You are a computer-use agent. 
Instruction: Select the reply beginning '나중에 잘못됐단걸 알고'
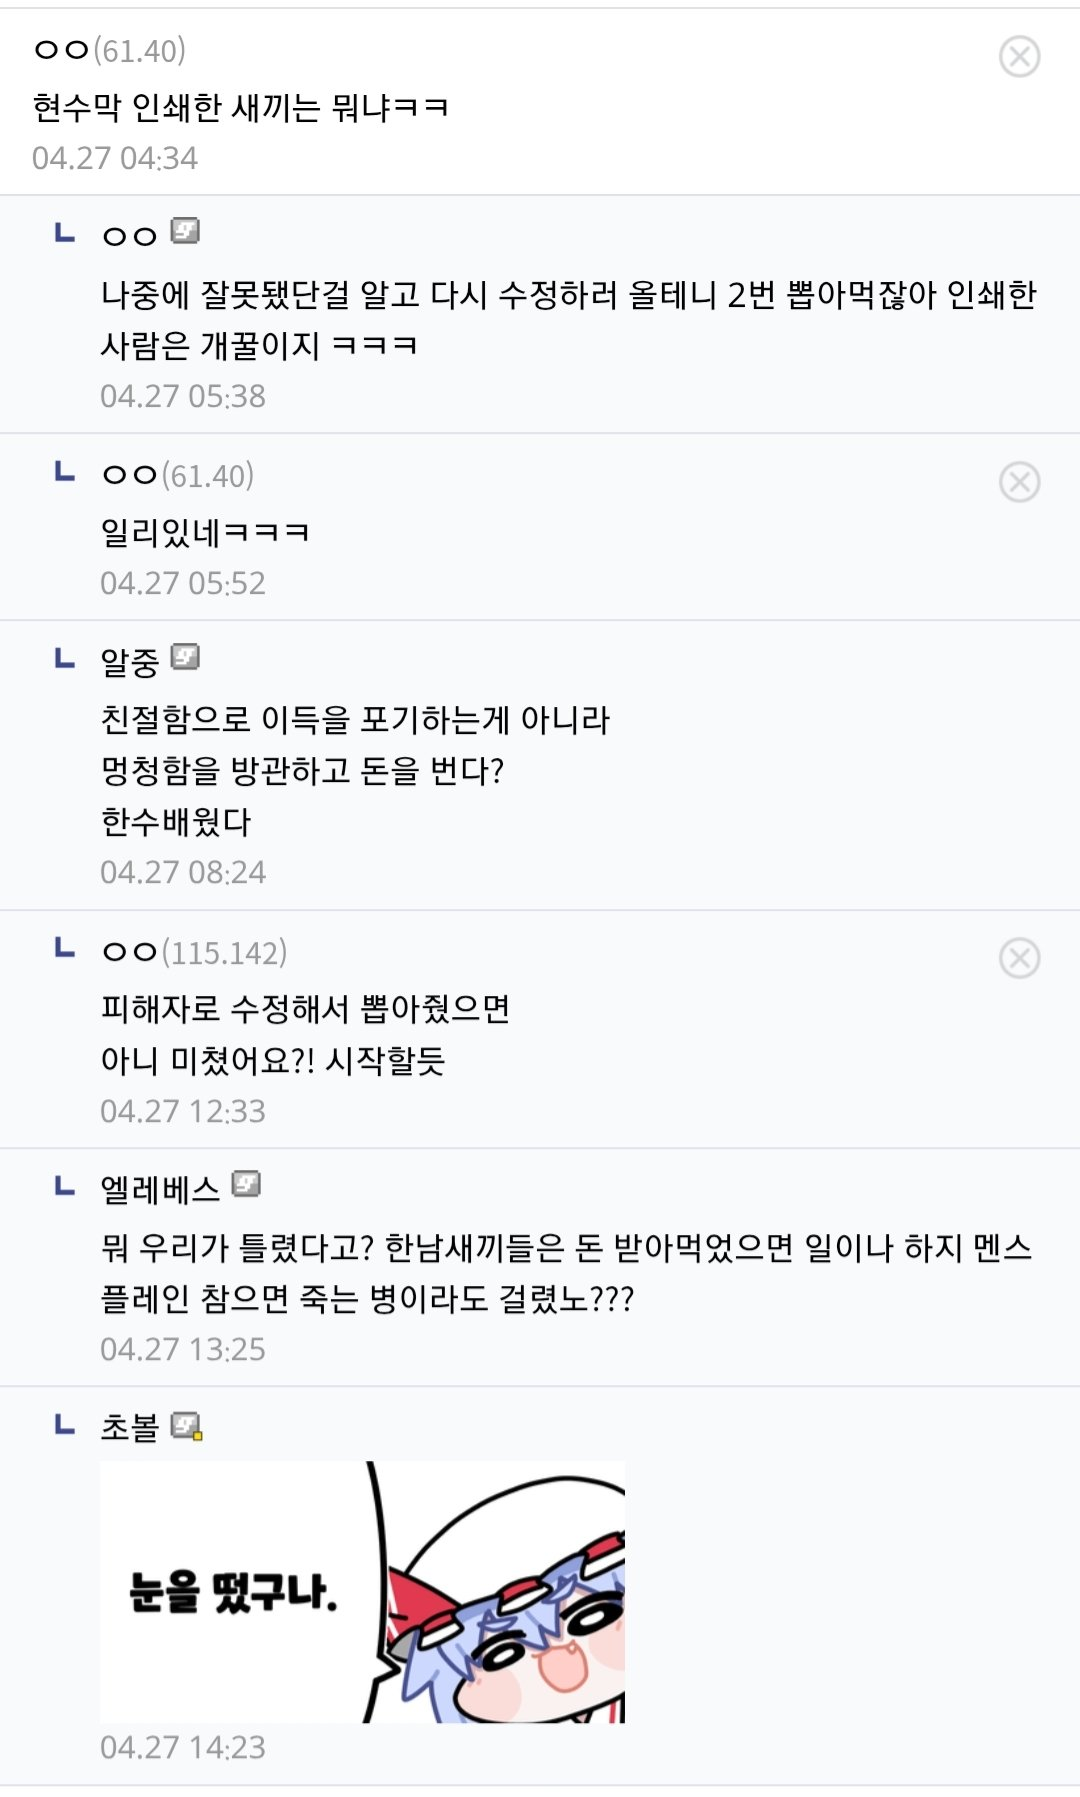[568, 320]
